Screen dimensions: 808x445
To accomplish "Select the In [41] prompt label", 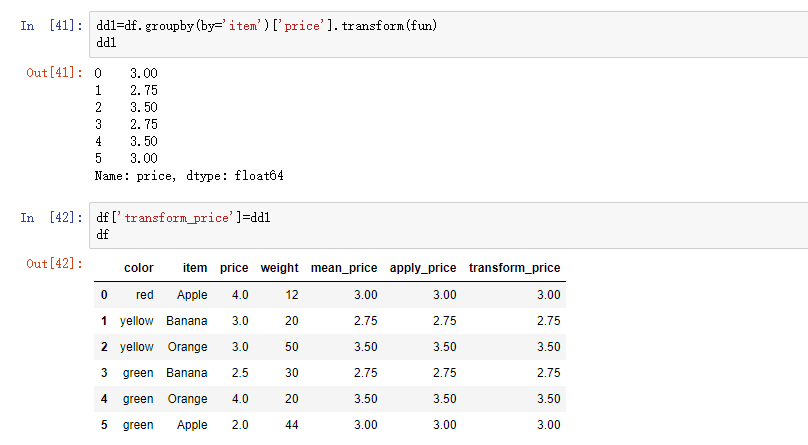I will tap(52, 26).
